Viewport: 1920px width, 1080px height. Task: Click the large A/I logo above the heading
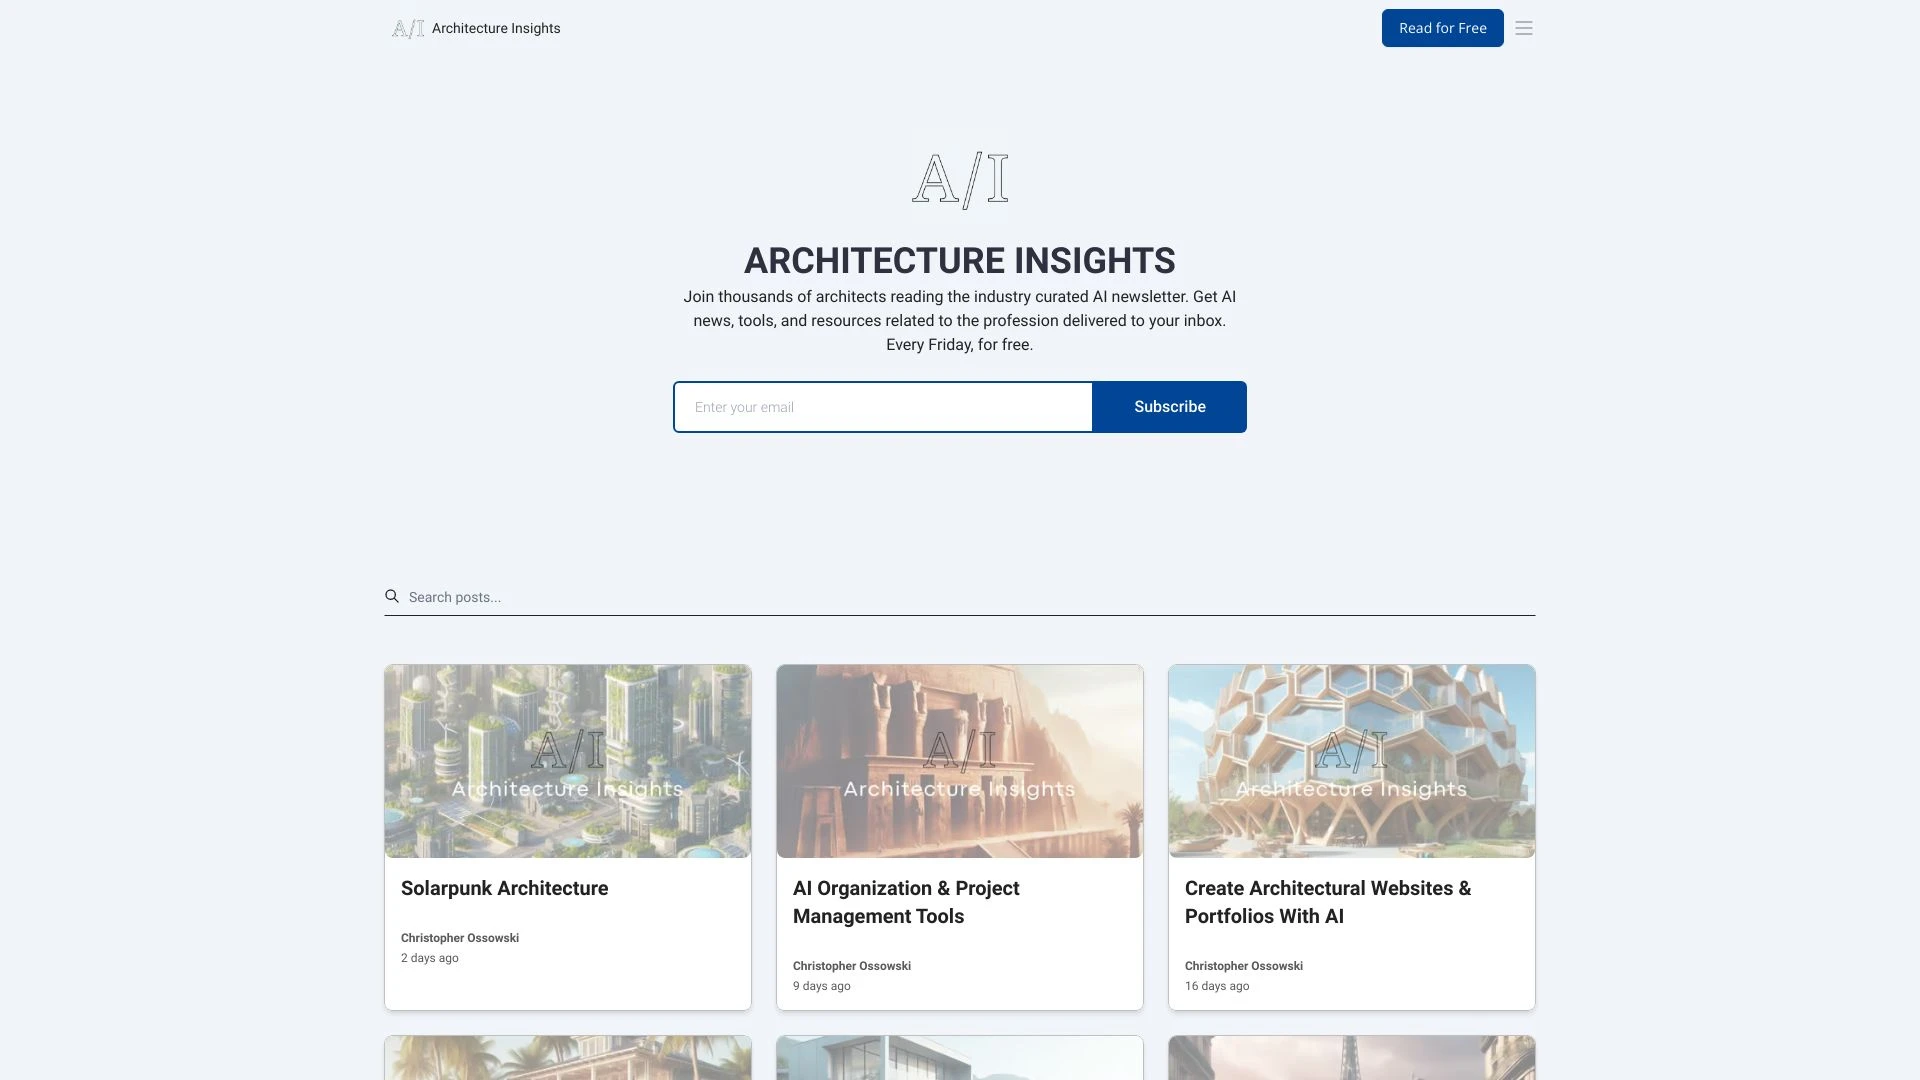[x=960, y=181]
